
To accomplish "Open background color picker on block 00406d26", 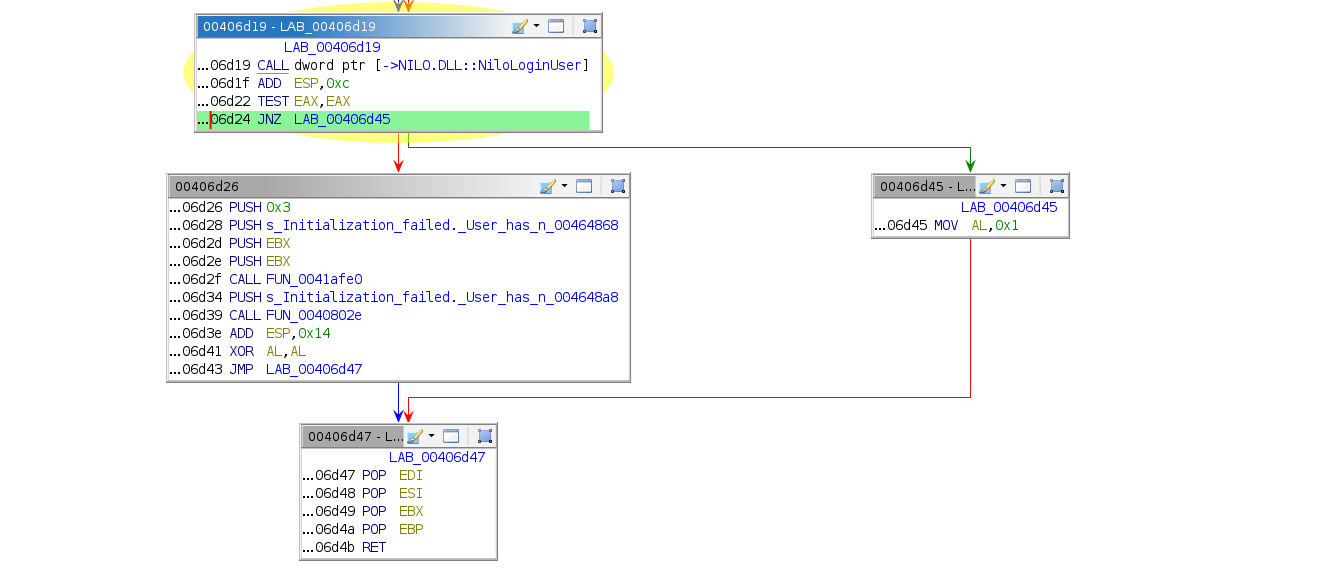I will pyautogui.click(x=547, y=186).
